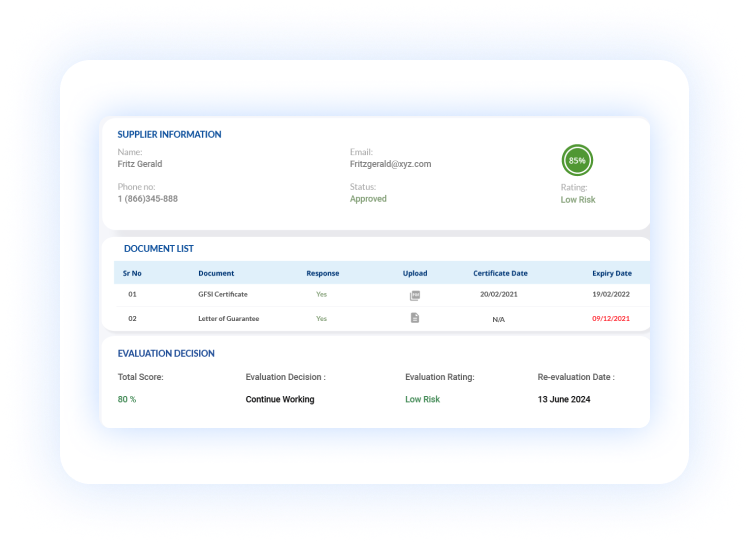
Task: Select the GFSI Certificate document name
Action: [x=223, y=294]
